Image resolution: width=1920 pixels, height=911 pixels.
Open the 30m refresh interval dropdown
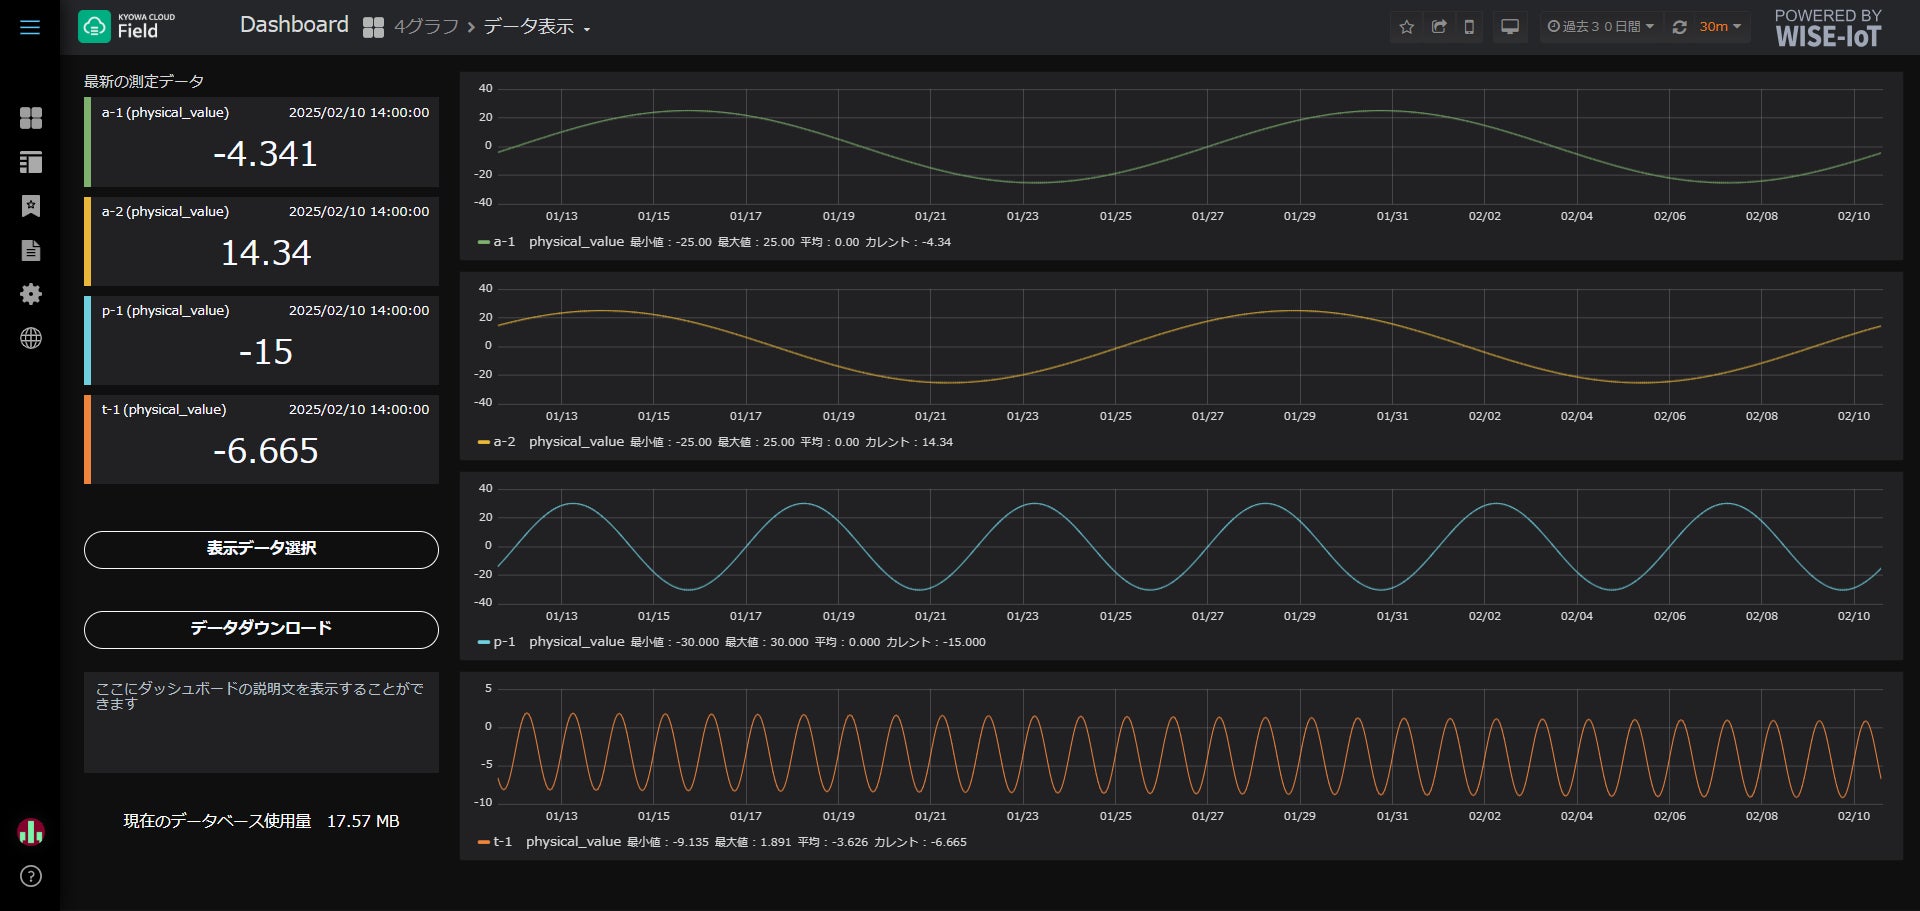pyautogui.click(x=1720, y=27)
